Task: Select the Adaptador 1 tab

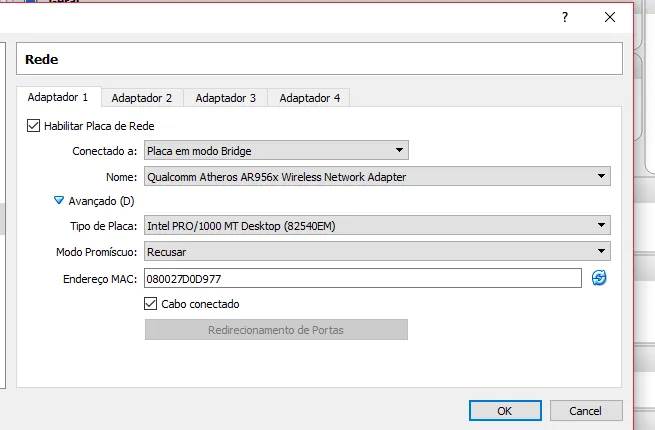Action: click(x=58, y=97)
